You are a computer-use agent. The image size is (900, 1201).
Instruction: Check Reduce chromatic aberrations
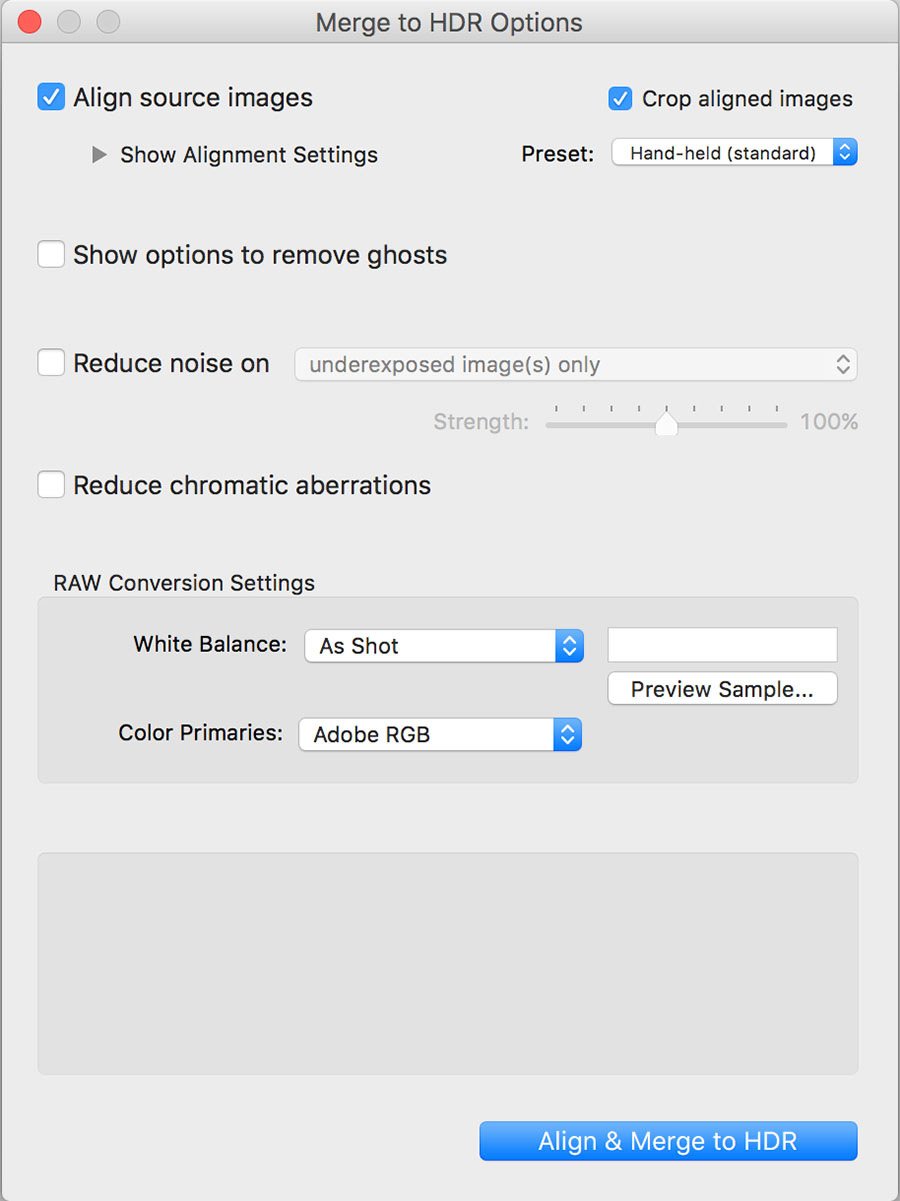[50, 484]
